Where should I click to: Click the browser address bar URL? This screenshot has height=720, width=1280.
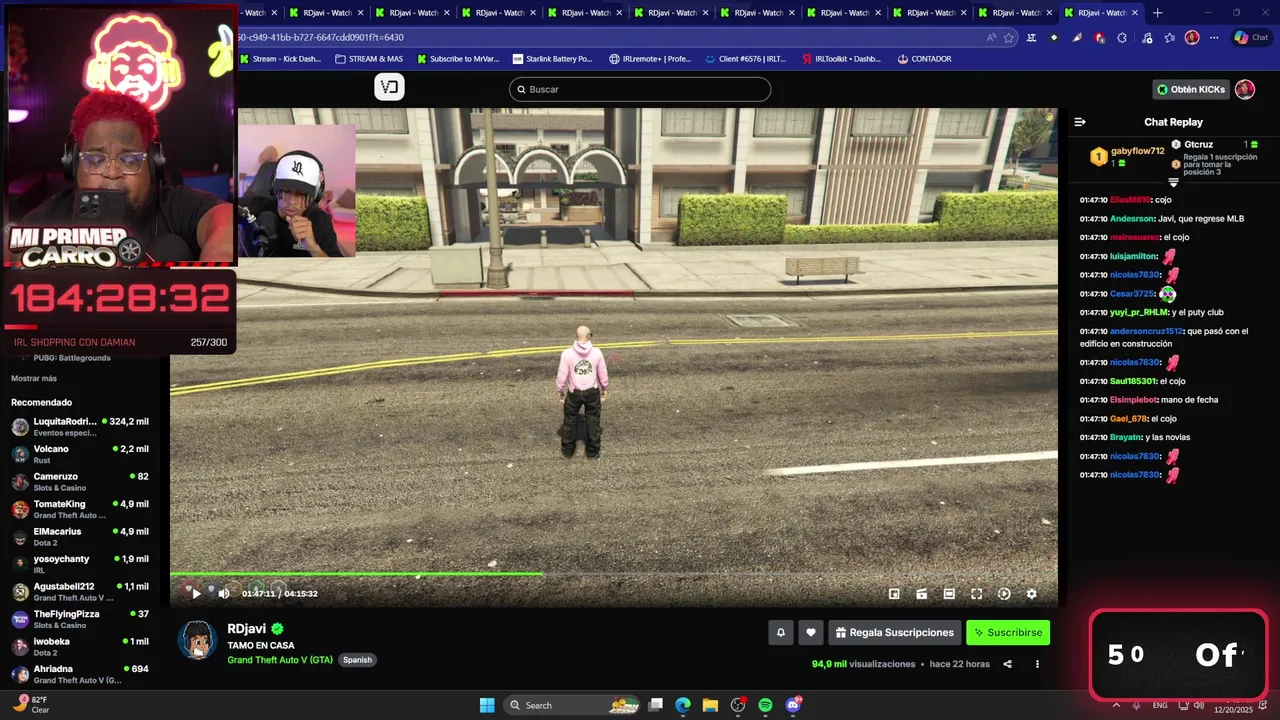[x=320, y=37]
